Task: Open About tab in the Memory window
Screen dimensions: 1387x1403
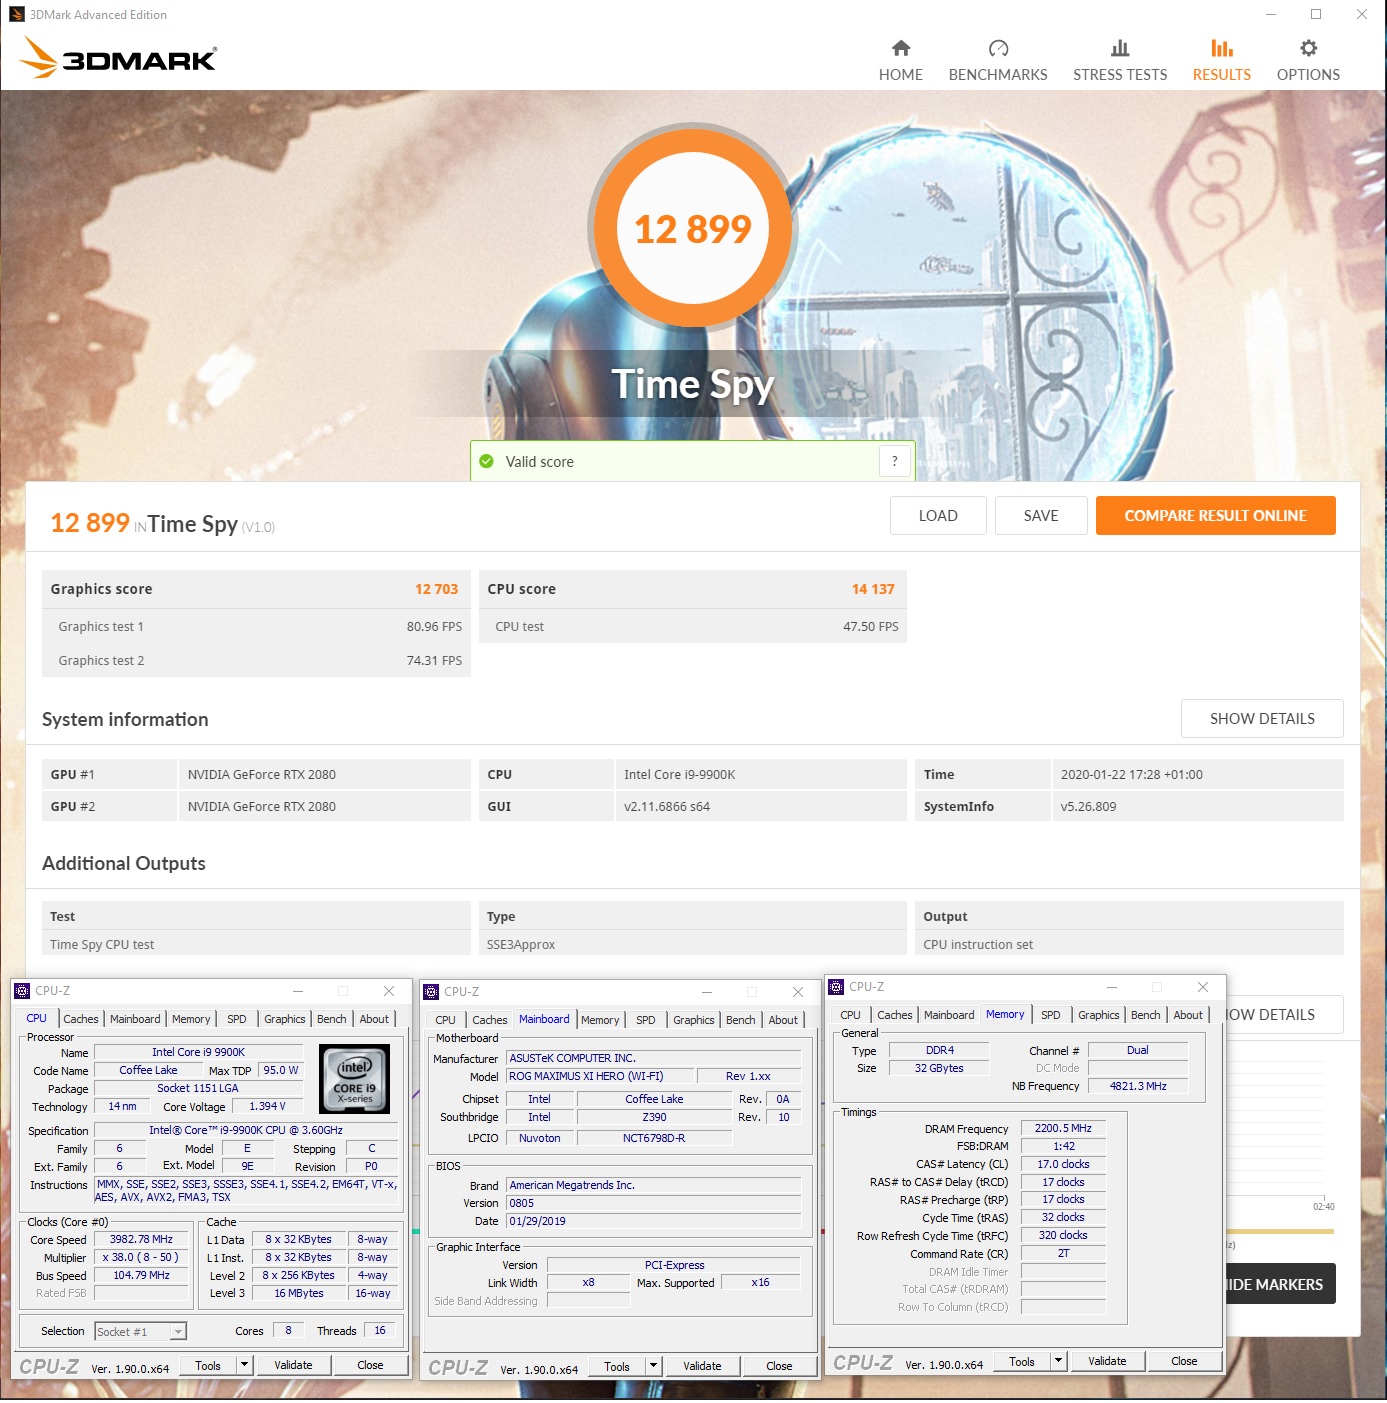Action: [1188, 1015]
